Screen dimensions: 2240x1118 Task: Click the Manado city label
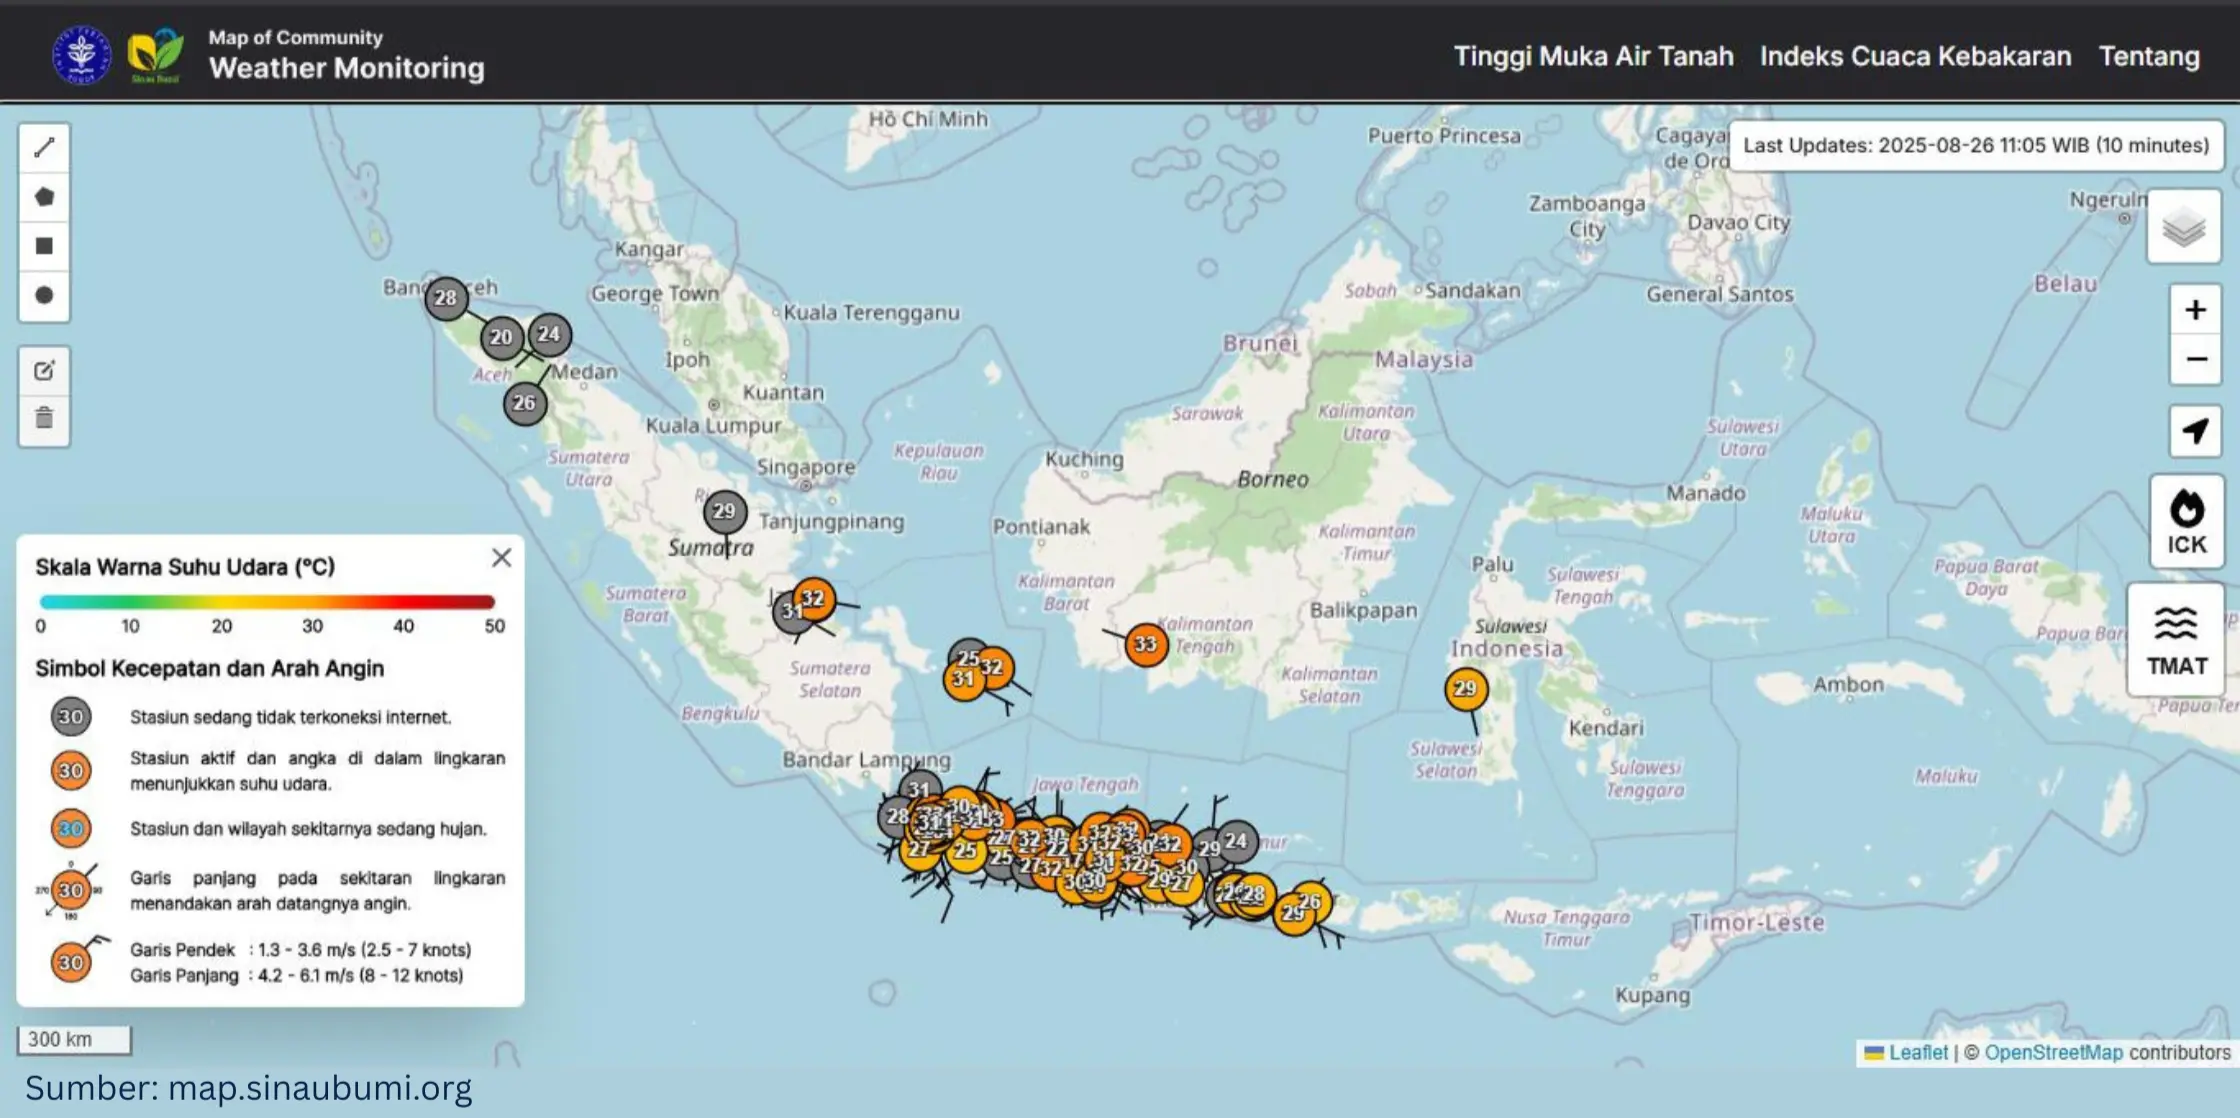(1706, 493)
